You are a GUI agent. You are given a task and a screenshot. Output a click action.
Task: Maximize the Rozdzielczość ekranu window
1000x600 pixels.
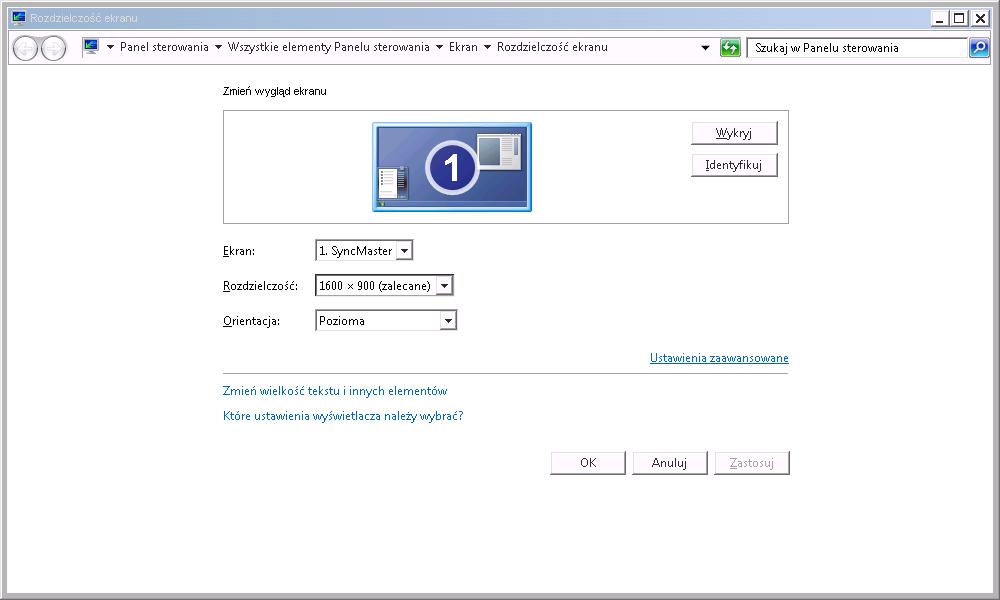pos(959,18)
